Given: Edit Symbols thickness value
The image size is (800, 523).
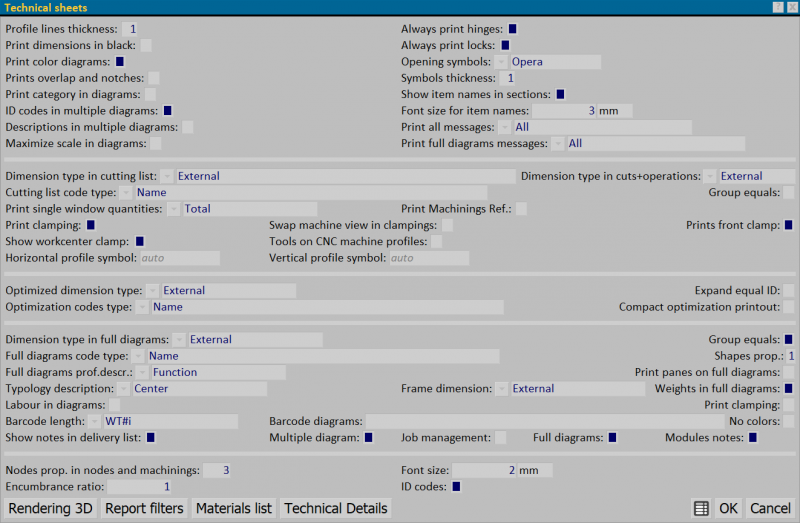Looking at the screenshot, I should (x=507, y=78).
